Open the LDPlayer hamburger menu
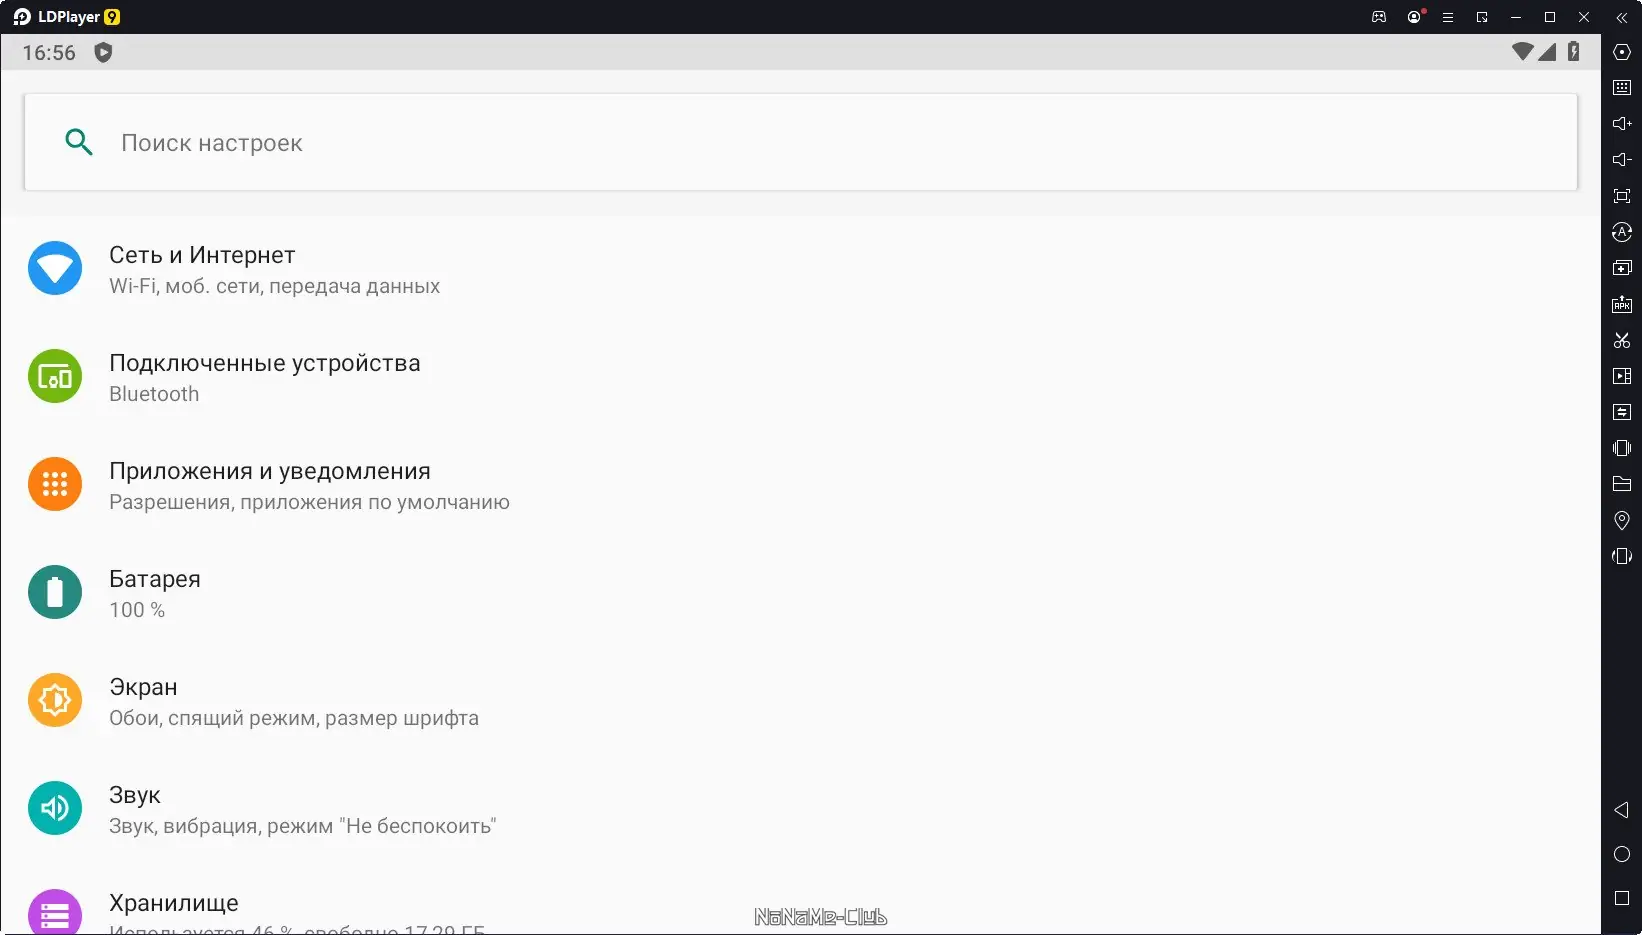This screenshot has height=935, width=1642. (x=1447, y=17)
